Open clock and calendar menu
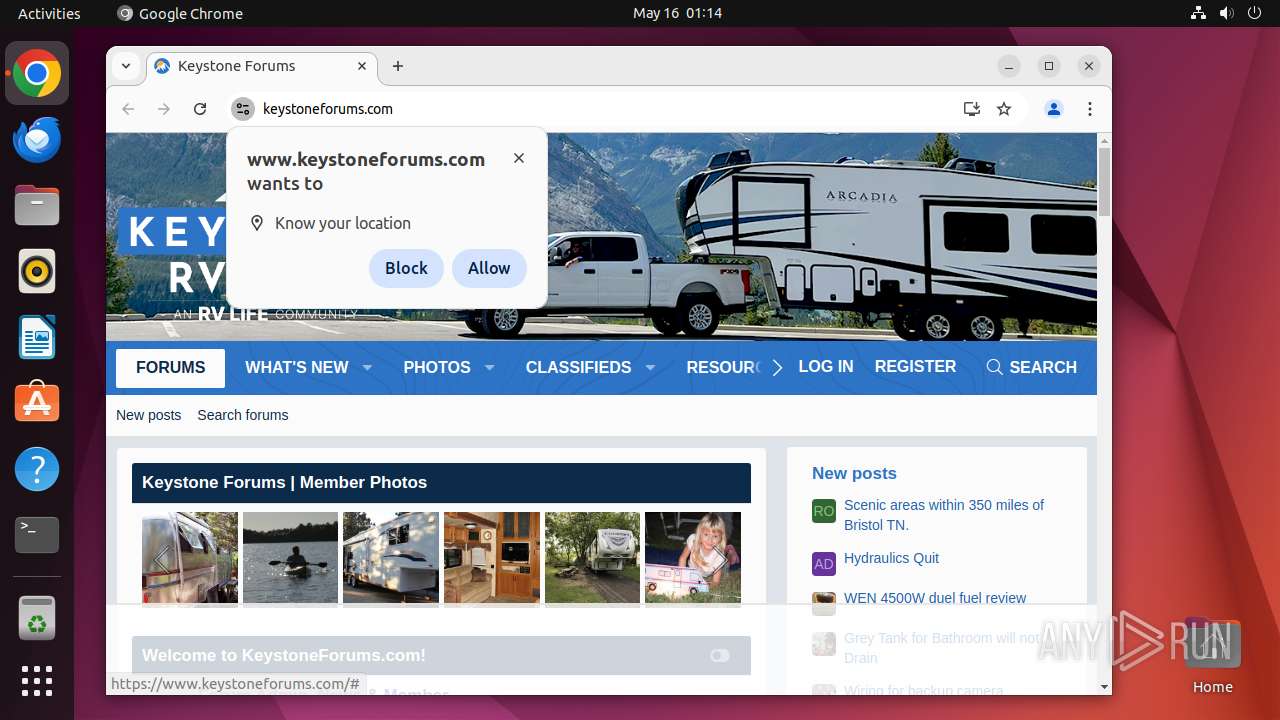This screenshot has height=720, width=1280. coord(677,13)
